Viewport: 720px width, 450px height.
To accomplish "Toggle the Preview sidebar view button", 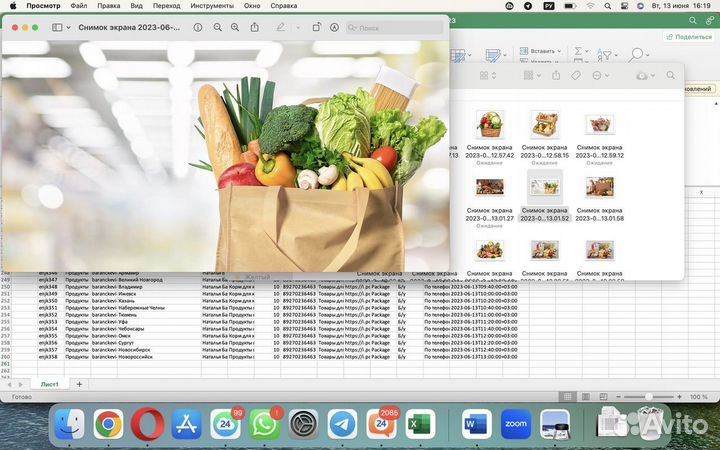I will 57,28.
